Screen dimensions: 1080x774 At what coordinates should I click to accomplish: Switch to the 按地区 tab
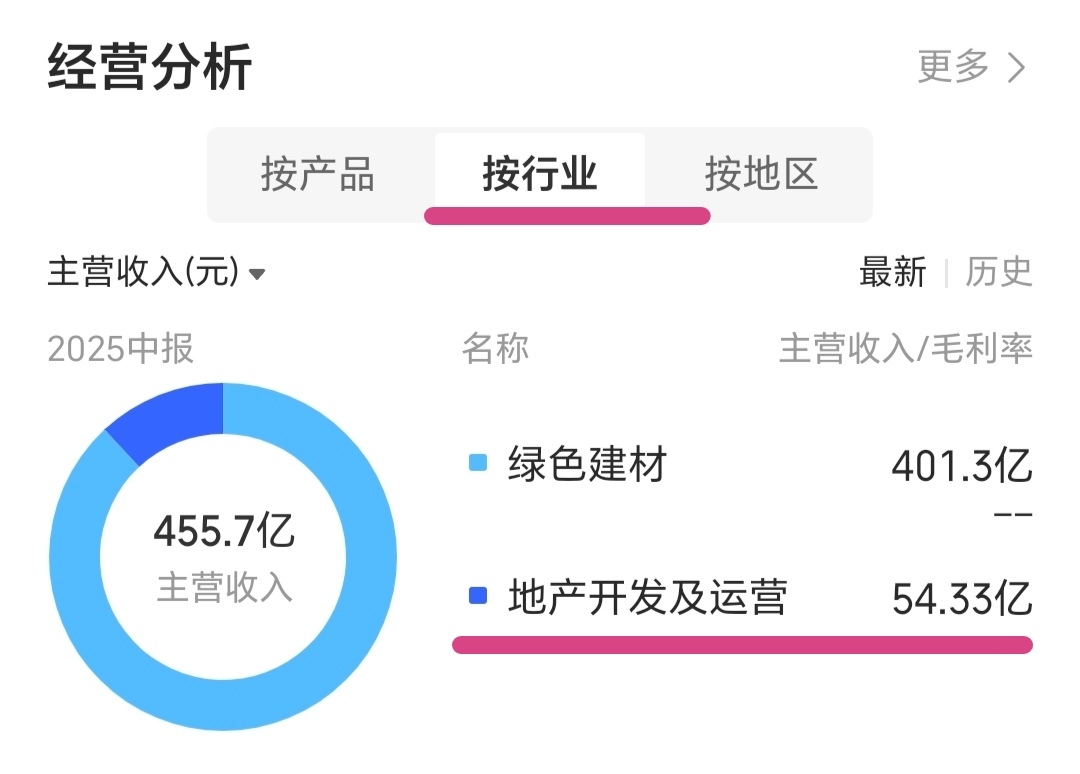coord(761,174)
